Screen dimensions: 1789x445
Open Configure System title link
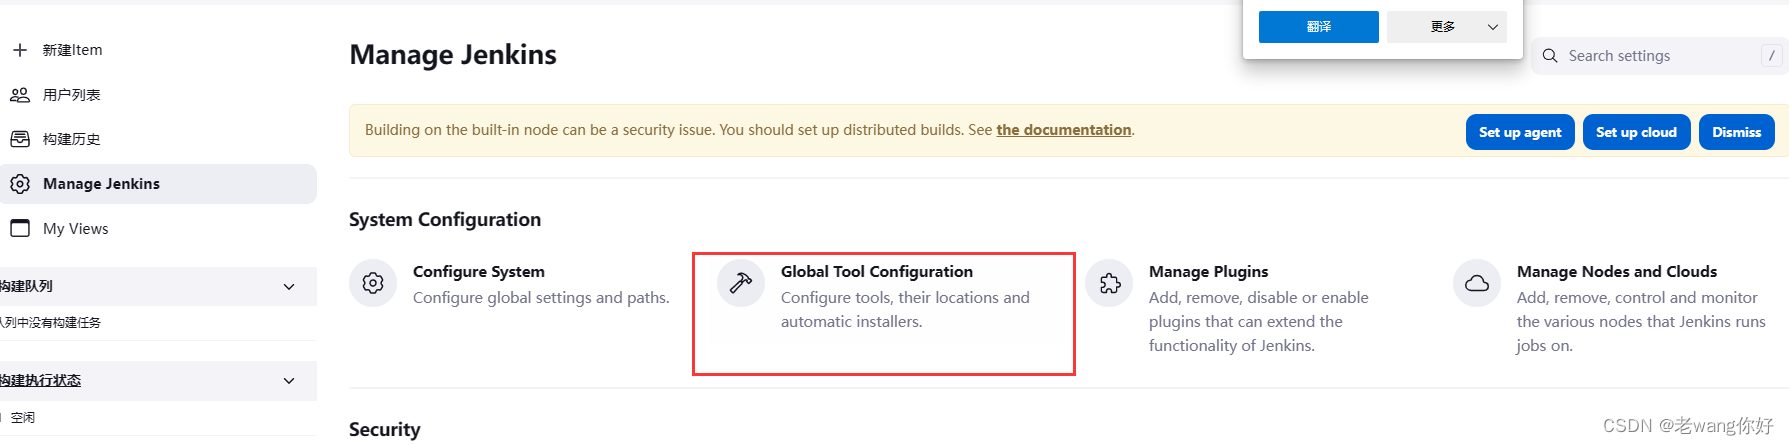tap(479, 272)
